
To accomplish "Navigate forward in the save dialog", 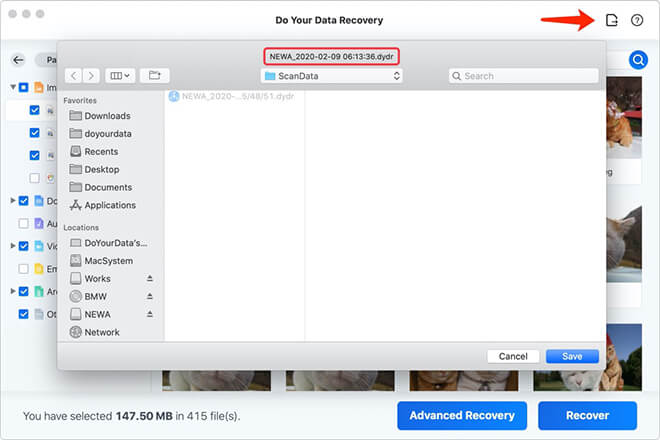I will pos(90,75).
